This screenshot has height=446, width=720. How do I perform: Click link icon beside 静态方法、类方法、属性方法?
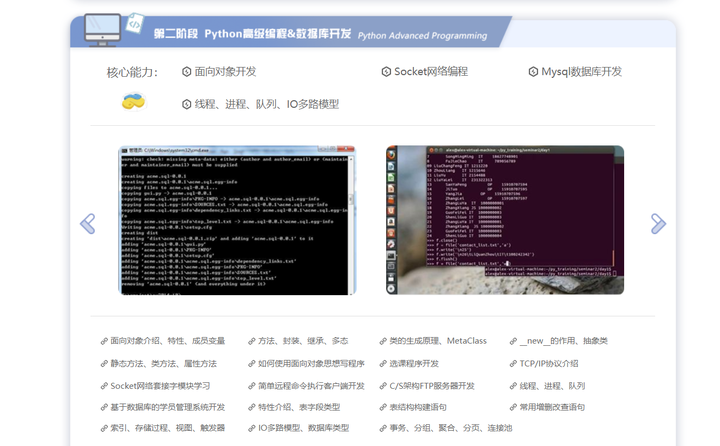[104, 364]
